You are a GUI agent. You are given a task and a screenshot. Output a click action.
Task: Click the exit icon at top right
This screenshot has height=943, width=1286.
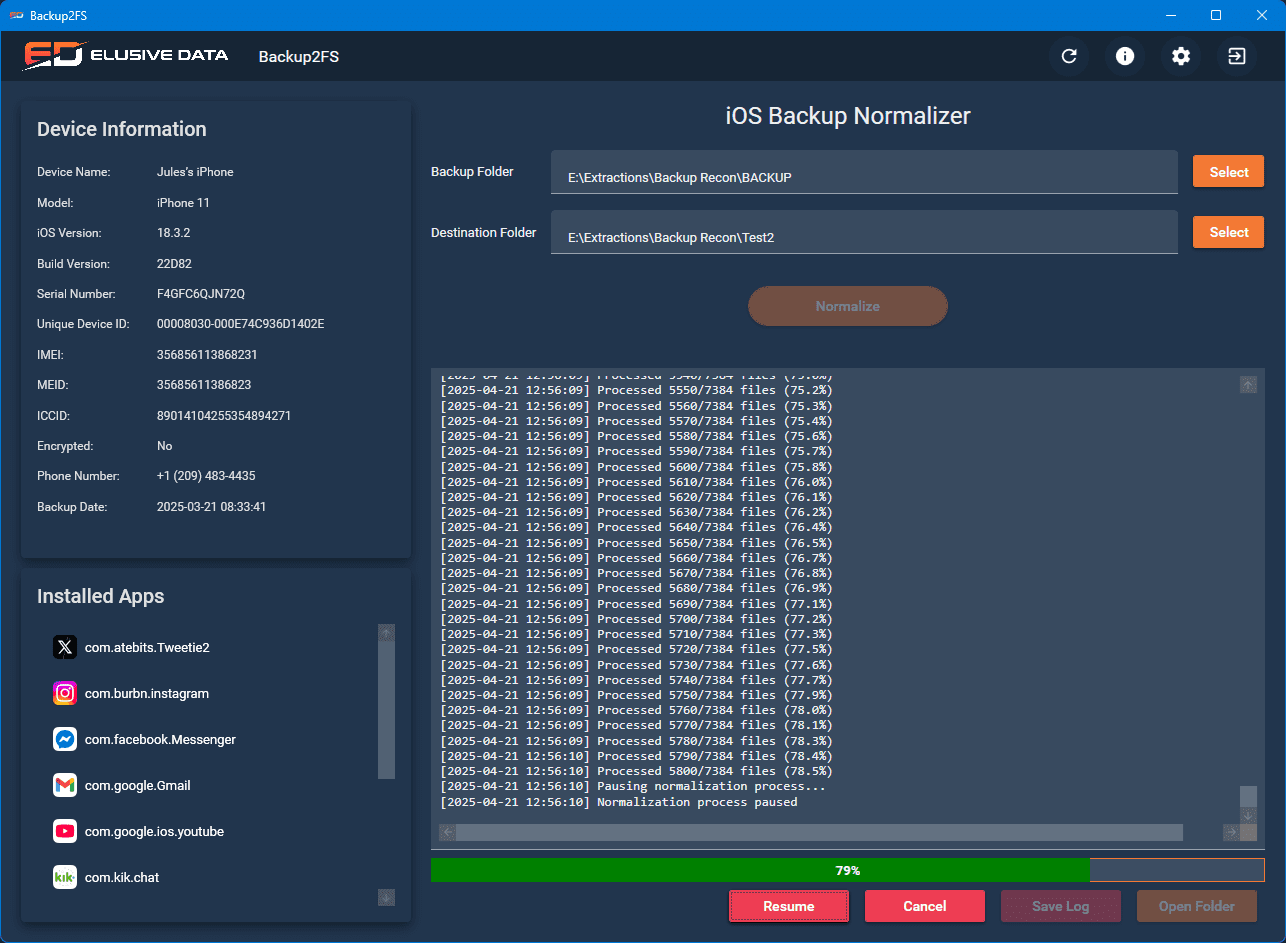click(x=1237, y=56)
